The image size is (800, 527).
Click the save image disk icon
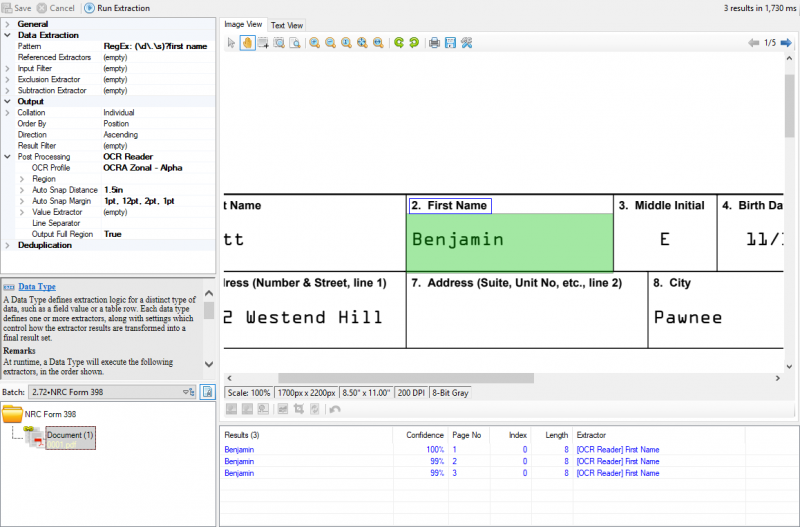point(450,43)
